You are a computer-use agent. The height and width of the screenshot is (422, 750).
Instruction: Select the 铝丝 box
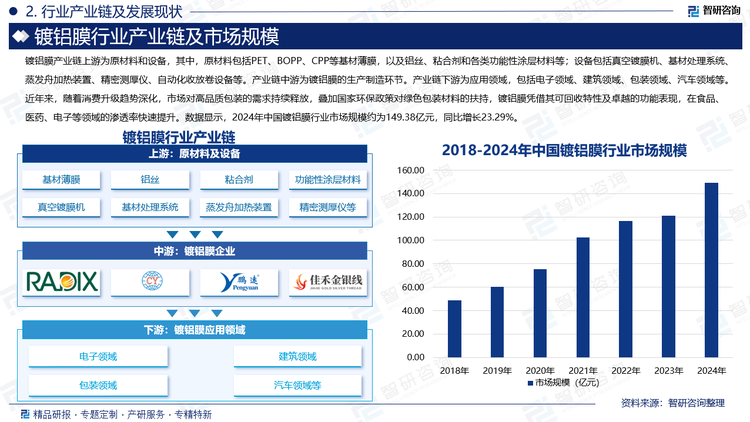pos(150,180)
